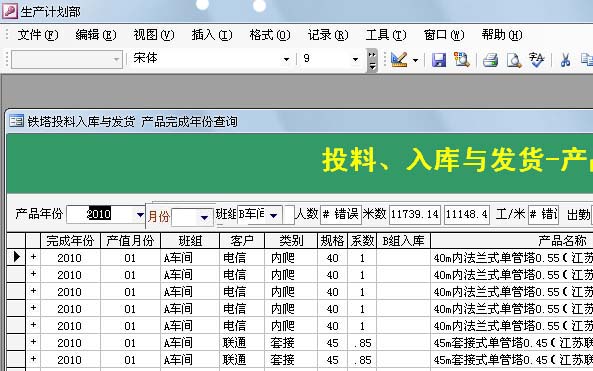Expand the 宋体 font name dropdown

click(x=286, y=59)
